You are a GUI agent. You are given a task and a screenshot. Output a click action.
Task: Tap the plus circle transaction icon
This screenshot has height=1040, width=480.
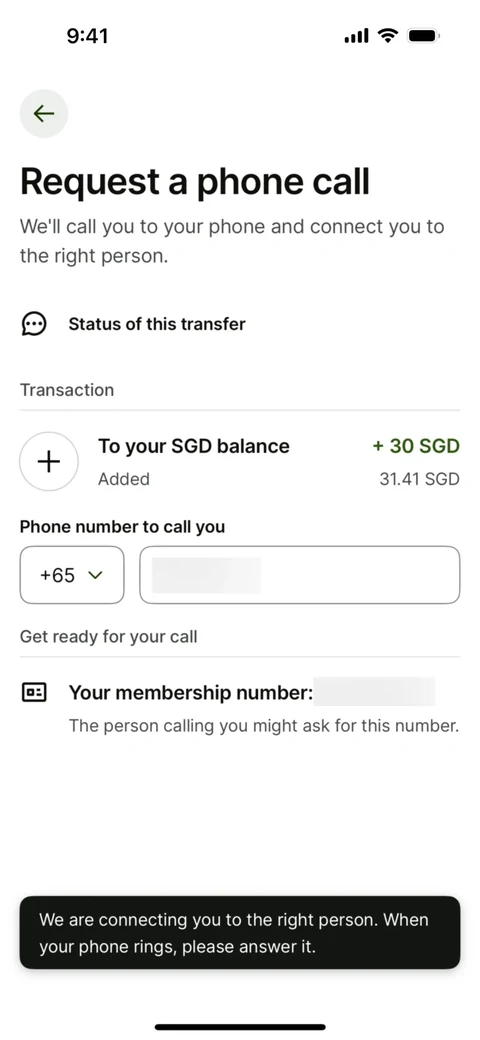click(x=48, y=462)
